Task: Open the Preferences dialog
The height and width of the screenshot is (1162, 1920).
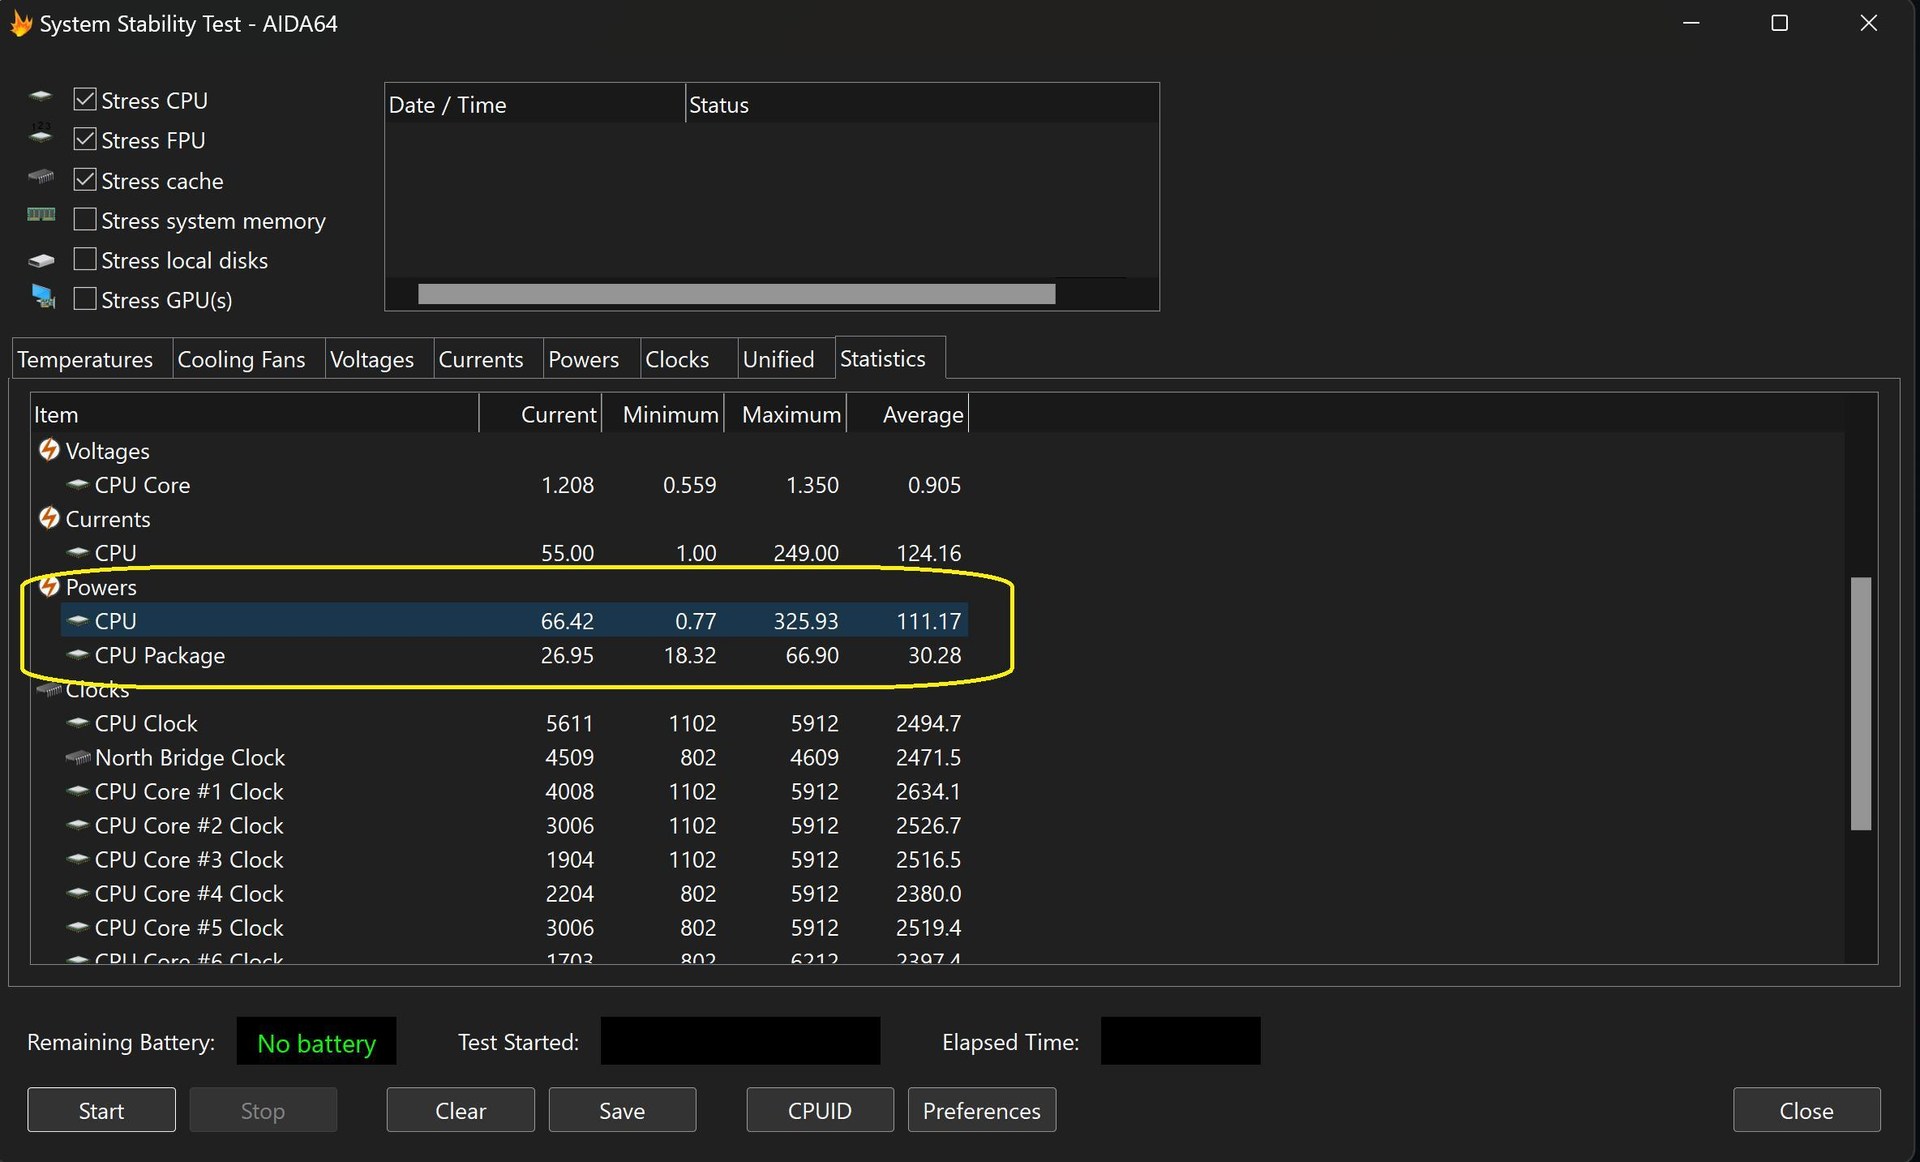Action: coord(981,1110)
